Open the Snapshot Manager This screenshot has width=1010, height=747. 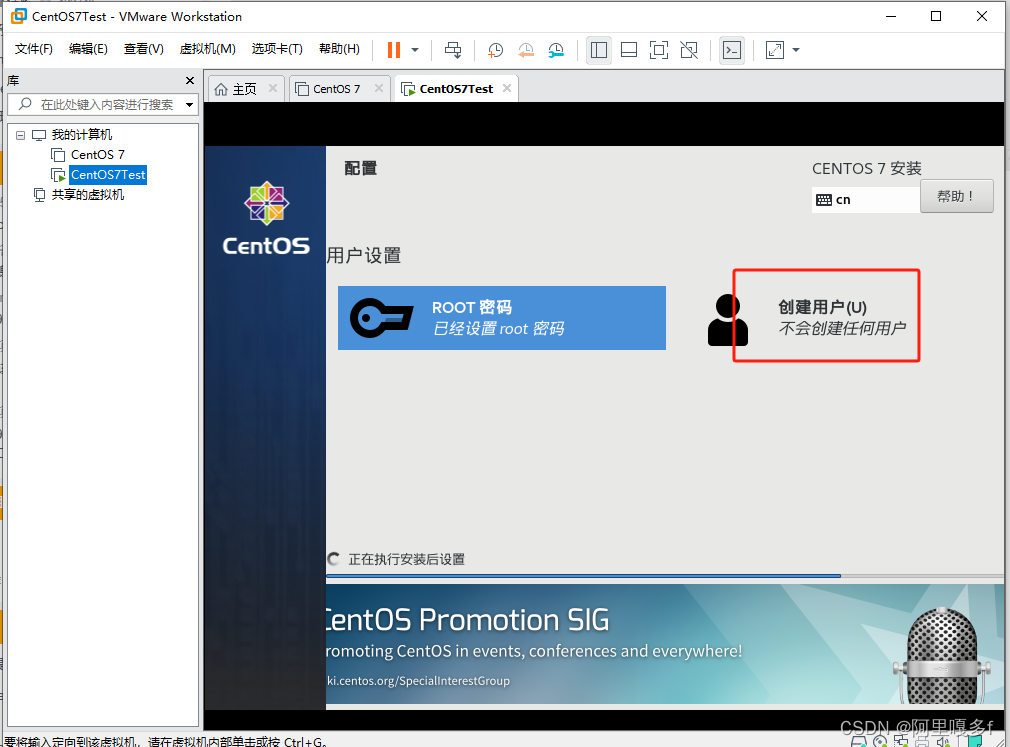(x=558, y=50)
